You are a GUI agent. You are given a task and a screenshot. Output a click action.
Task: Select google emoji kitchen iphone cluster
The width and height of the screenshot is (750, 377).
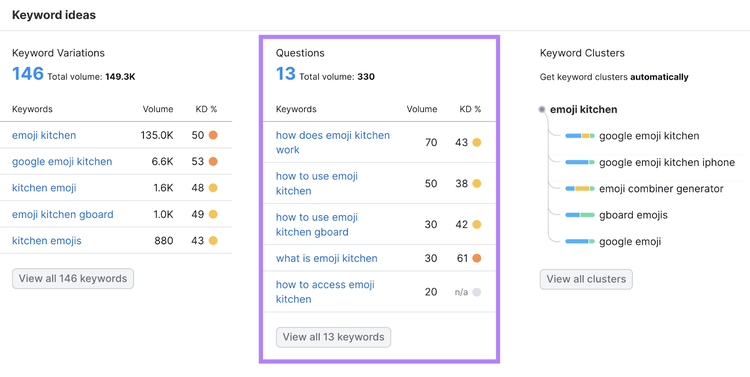pos(667,162)
